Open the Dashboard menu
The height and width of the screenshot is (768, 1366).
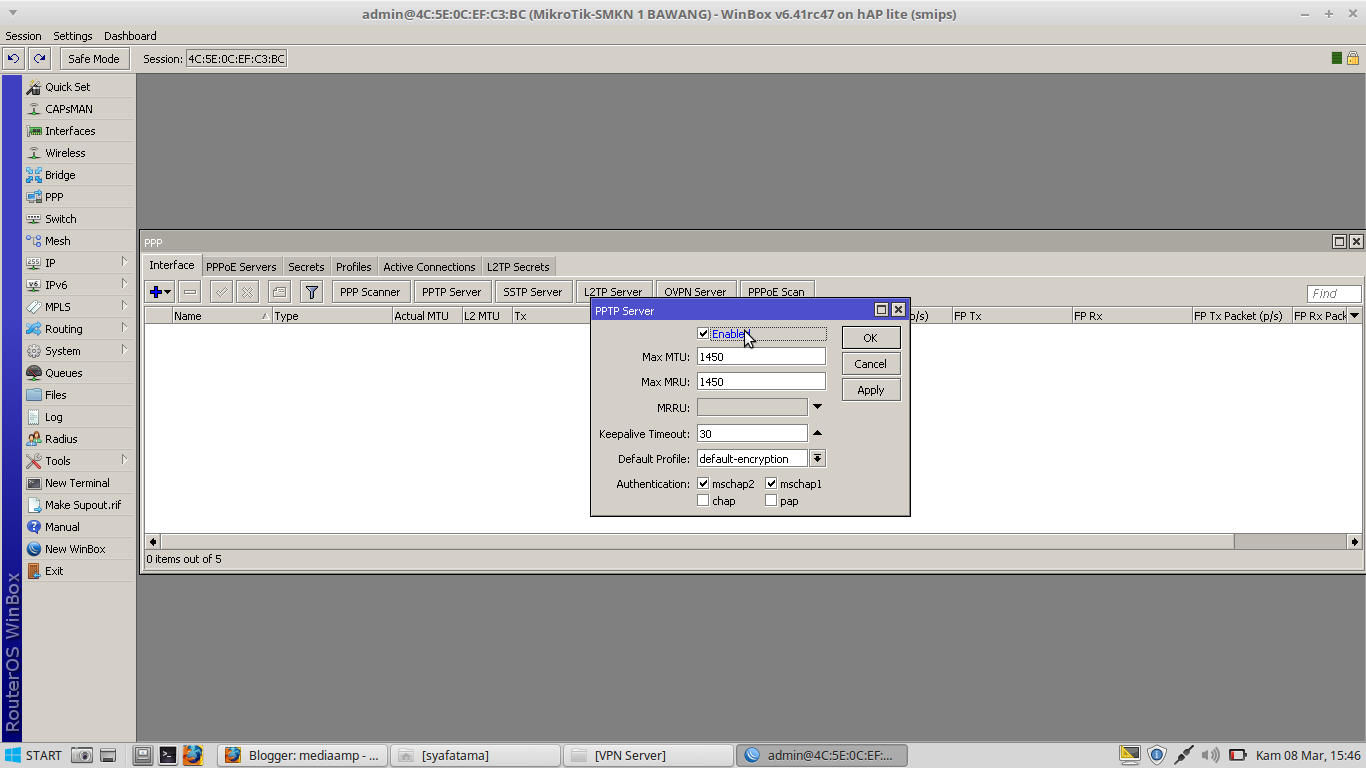[130, 36]
